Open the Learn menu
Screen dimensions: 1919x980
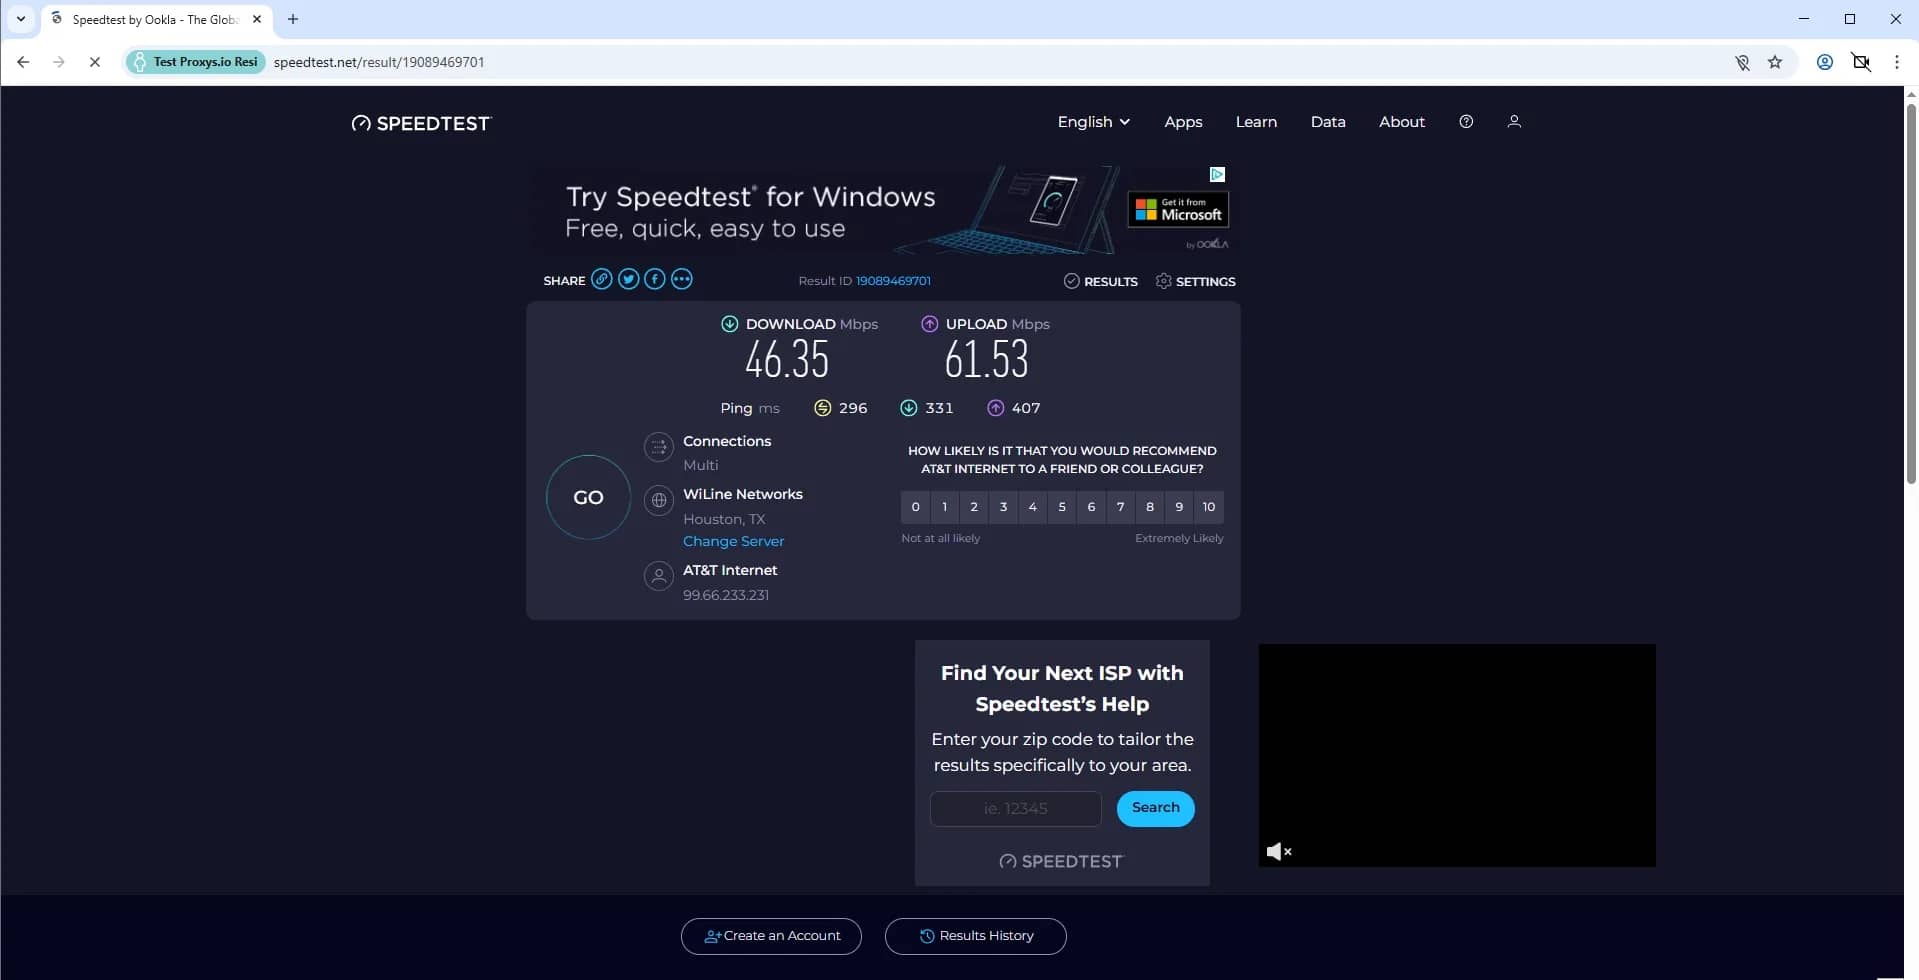pos(1256,121)
